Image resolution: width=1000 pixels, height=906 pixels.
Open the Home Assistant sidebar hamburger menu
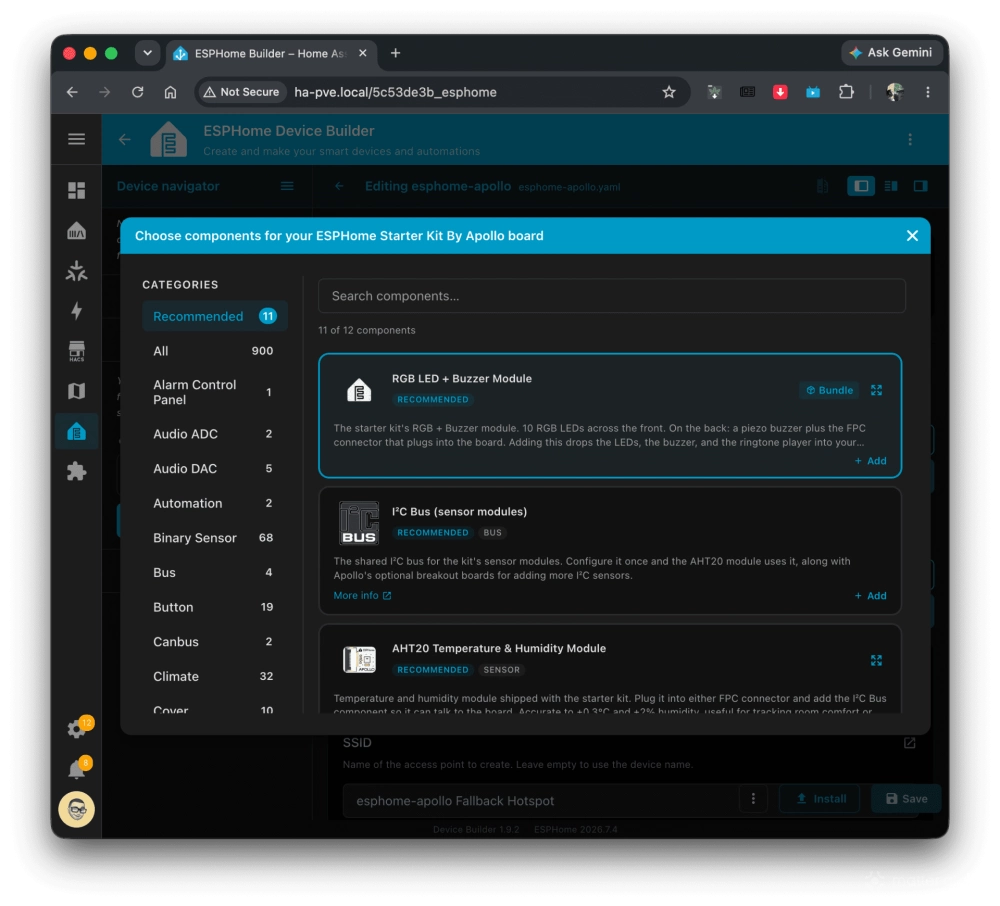tap(77, 139)
